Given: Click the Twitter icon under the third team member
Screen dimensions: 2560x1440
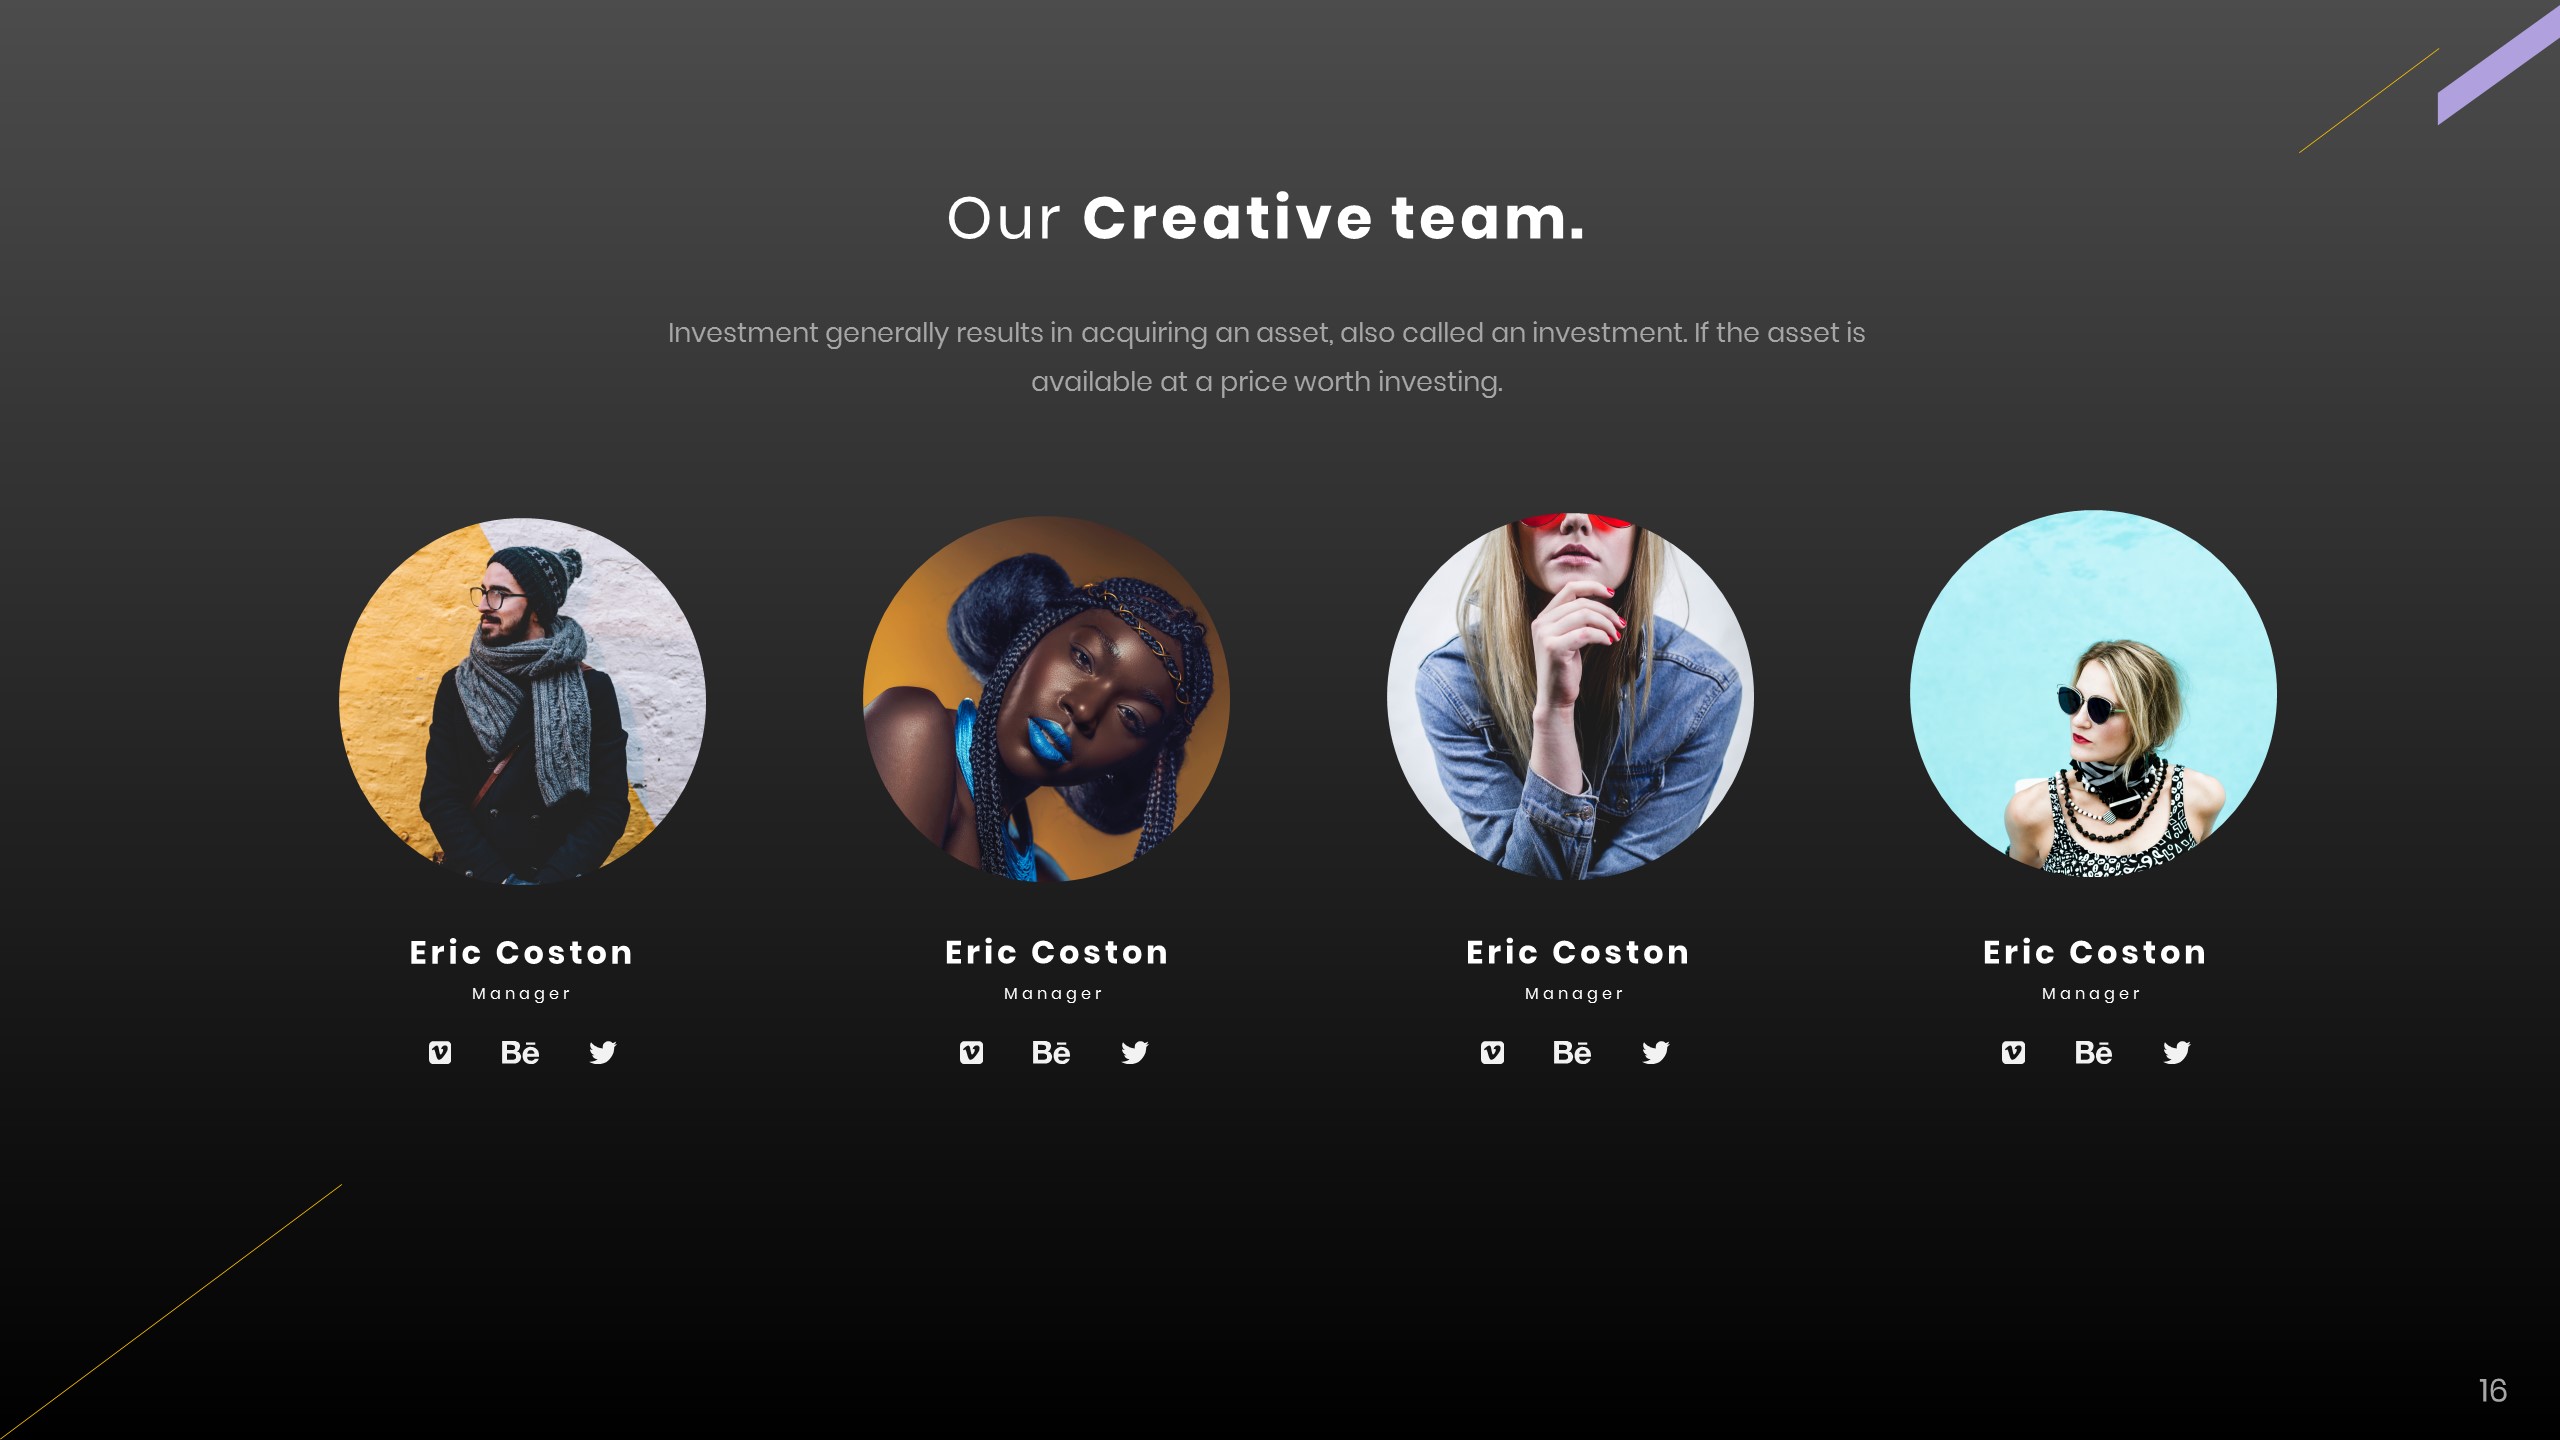Looking at the screenshot, I should coord(1656,1052).
